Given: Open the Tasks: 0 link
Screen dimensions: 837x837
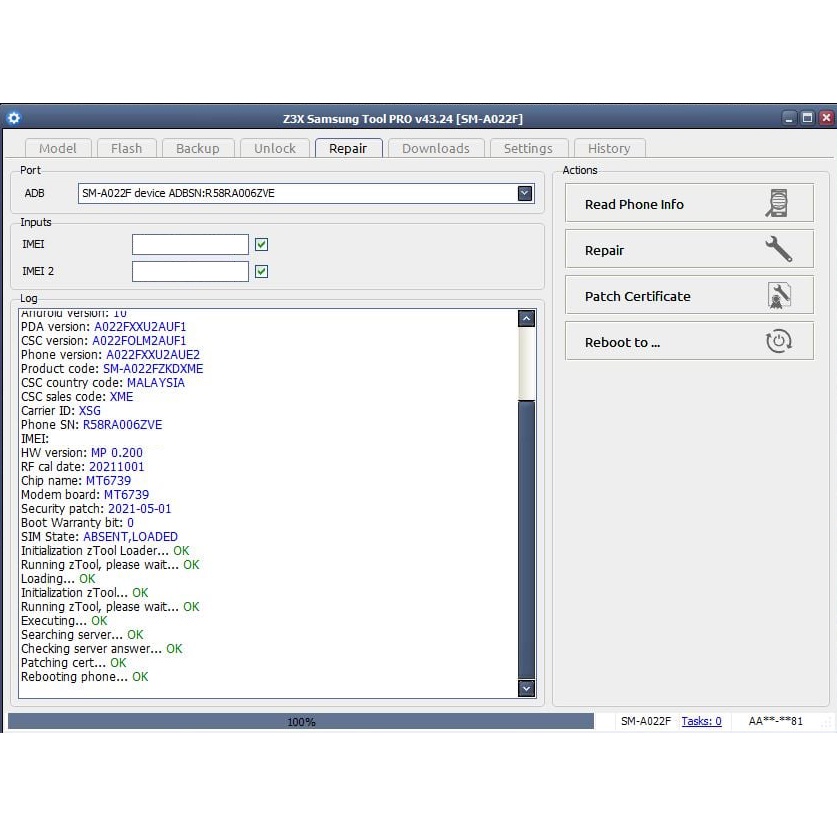Looking at the screenshot, I should click(x=701, y=721).
